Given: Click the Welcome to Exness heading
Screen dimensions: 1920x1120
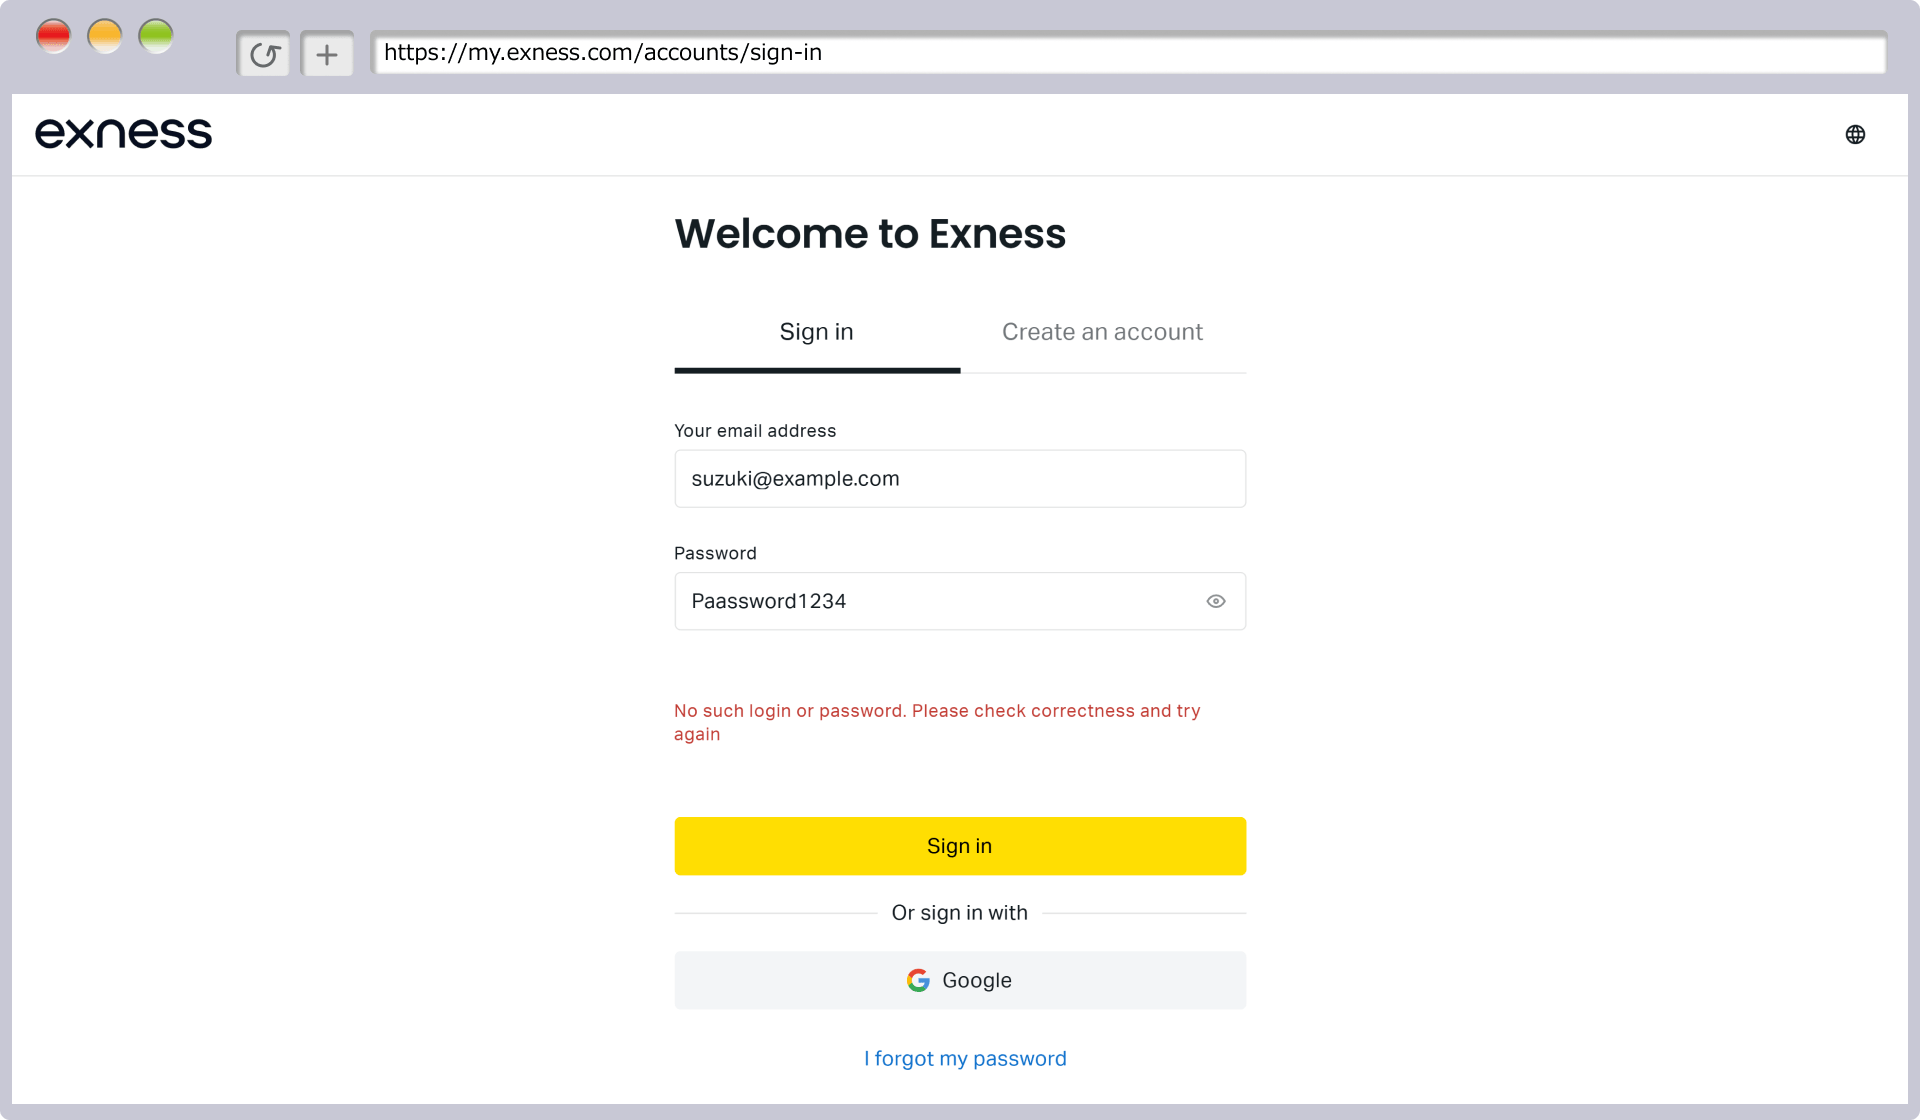Looking at the screenshot, I should (870, 233).
